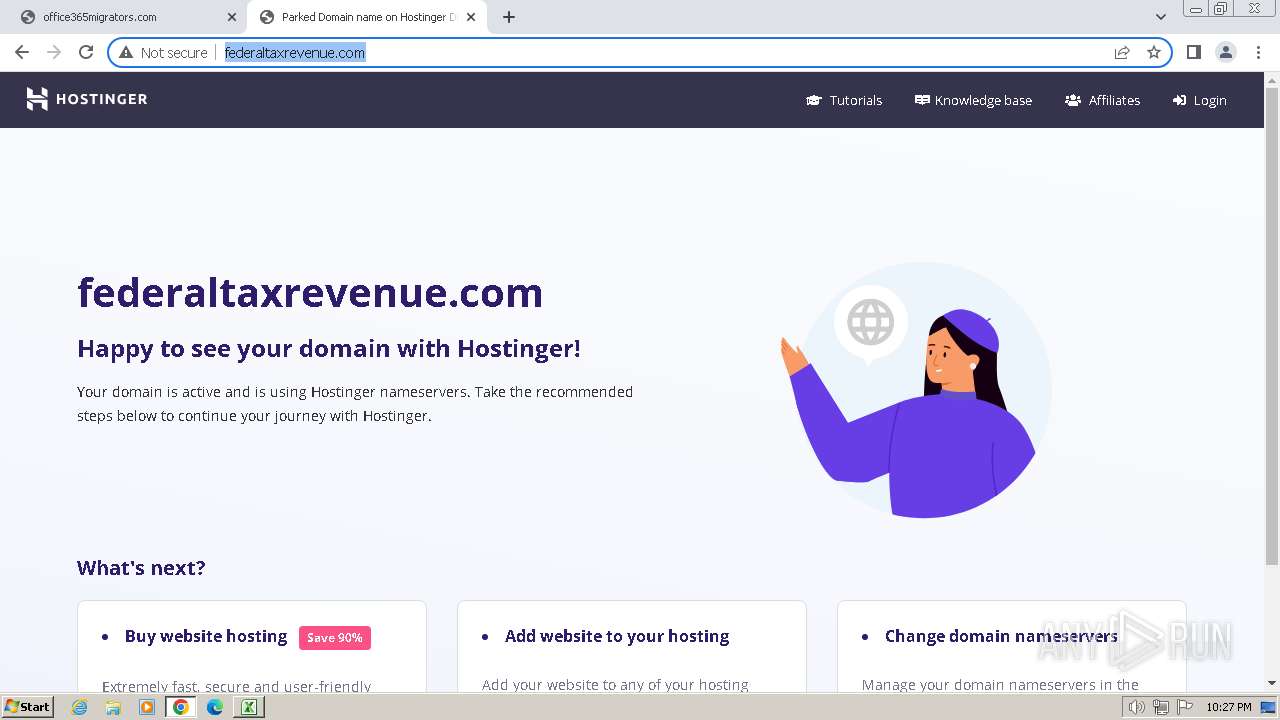The image size is (1280, 720).
Task: Click Happy to see your domain heading
Action: click(x=329, y=349)
